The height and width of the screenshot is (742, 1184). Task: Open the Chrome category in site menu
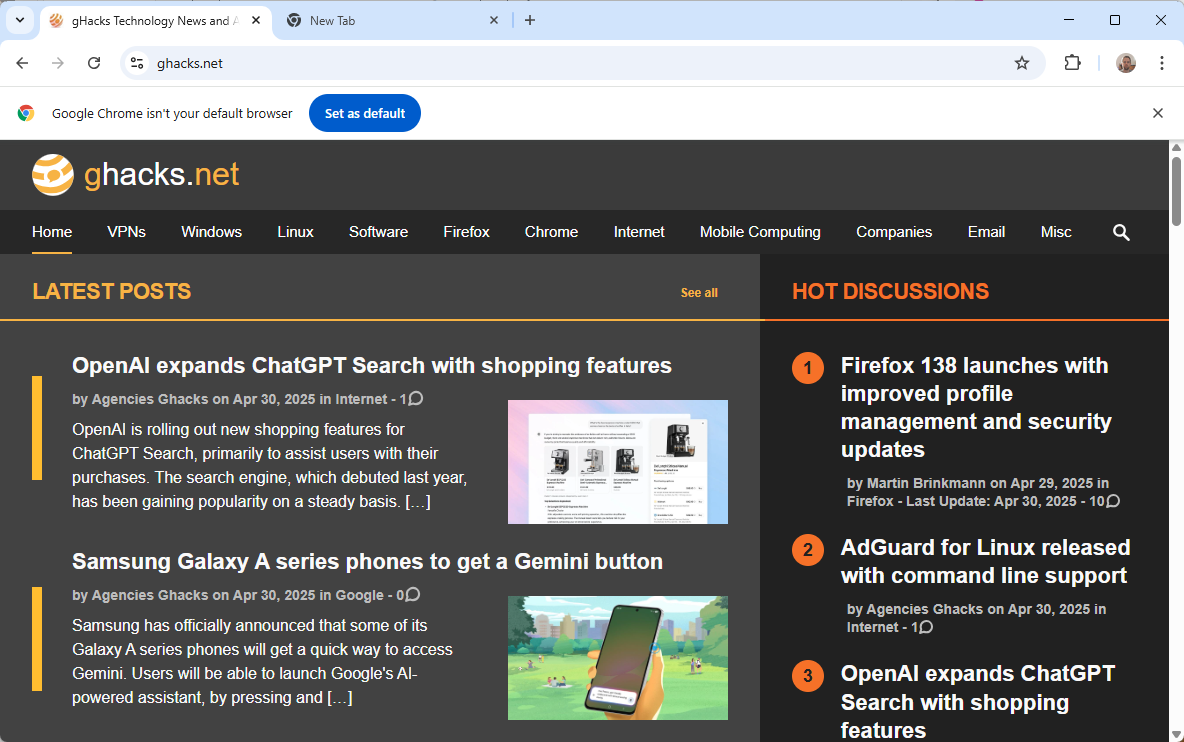pos(551,232)
